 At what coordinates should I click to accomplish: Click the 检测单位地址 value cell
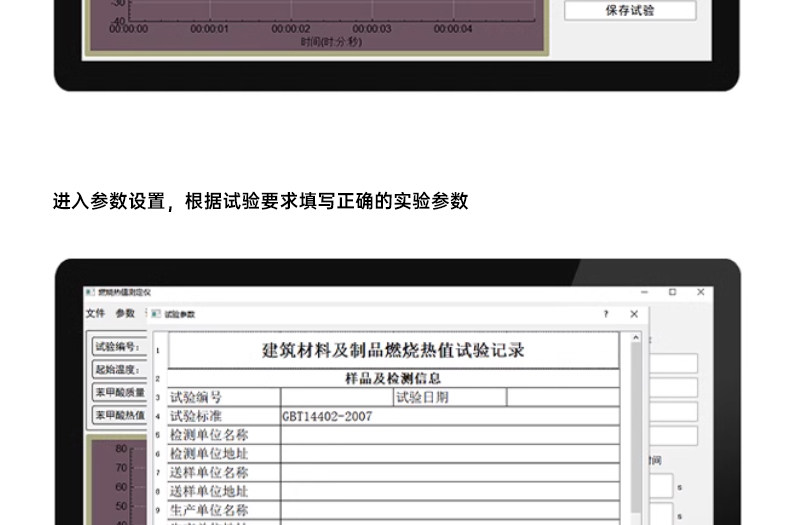pos(450,453)
